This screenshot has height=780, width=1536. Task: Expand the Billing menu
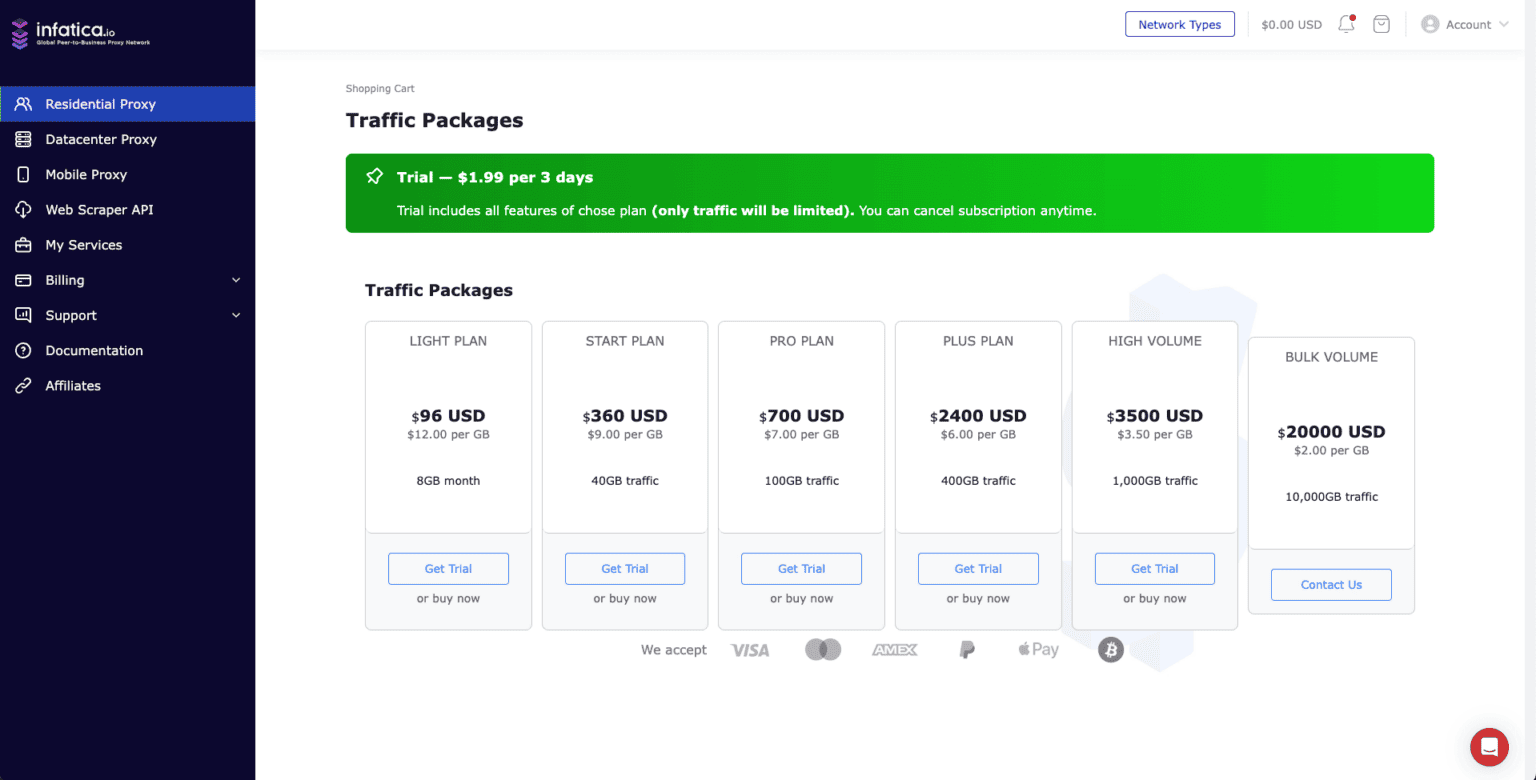tap(127, 280)
